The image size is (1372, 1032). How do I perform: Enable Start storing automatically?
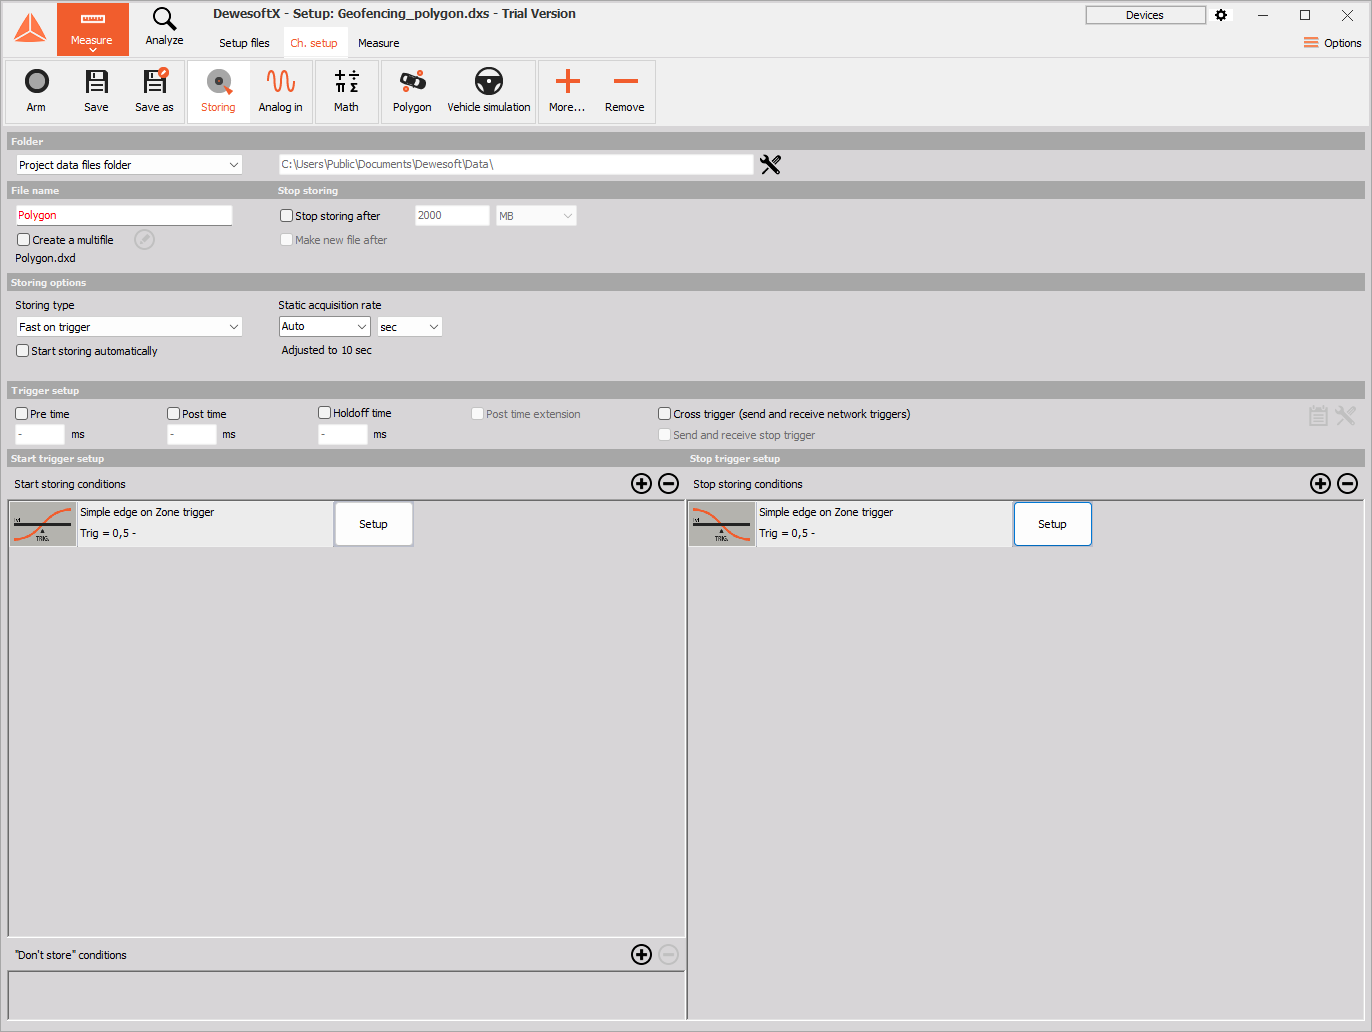pos(22,351)
